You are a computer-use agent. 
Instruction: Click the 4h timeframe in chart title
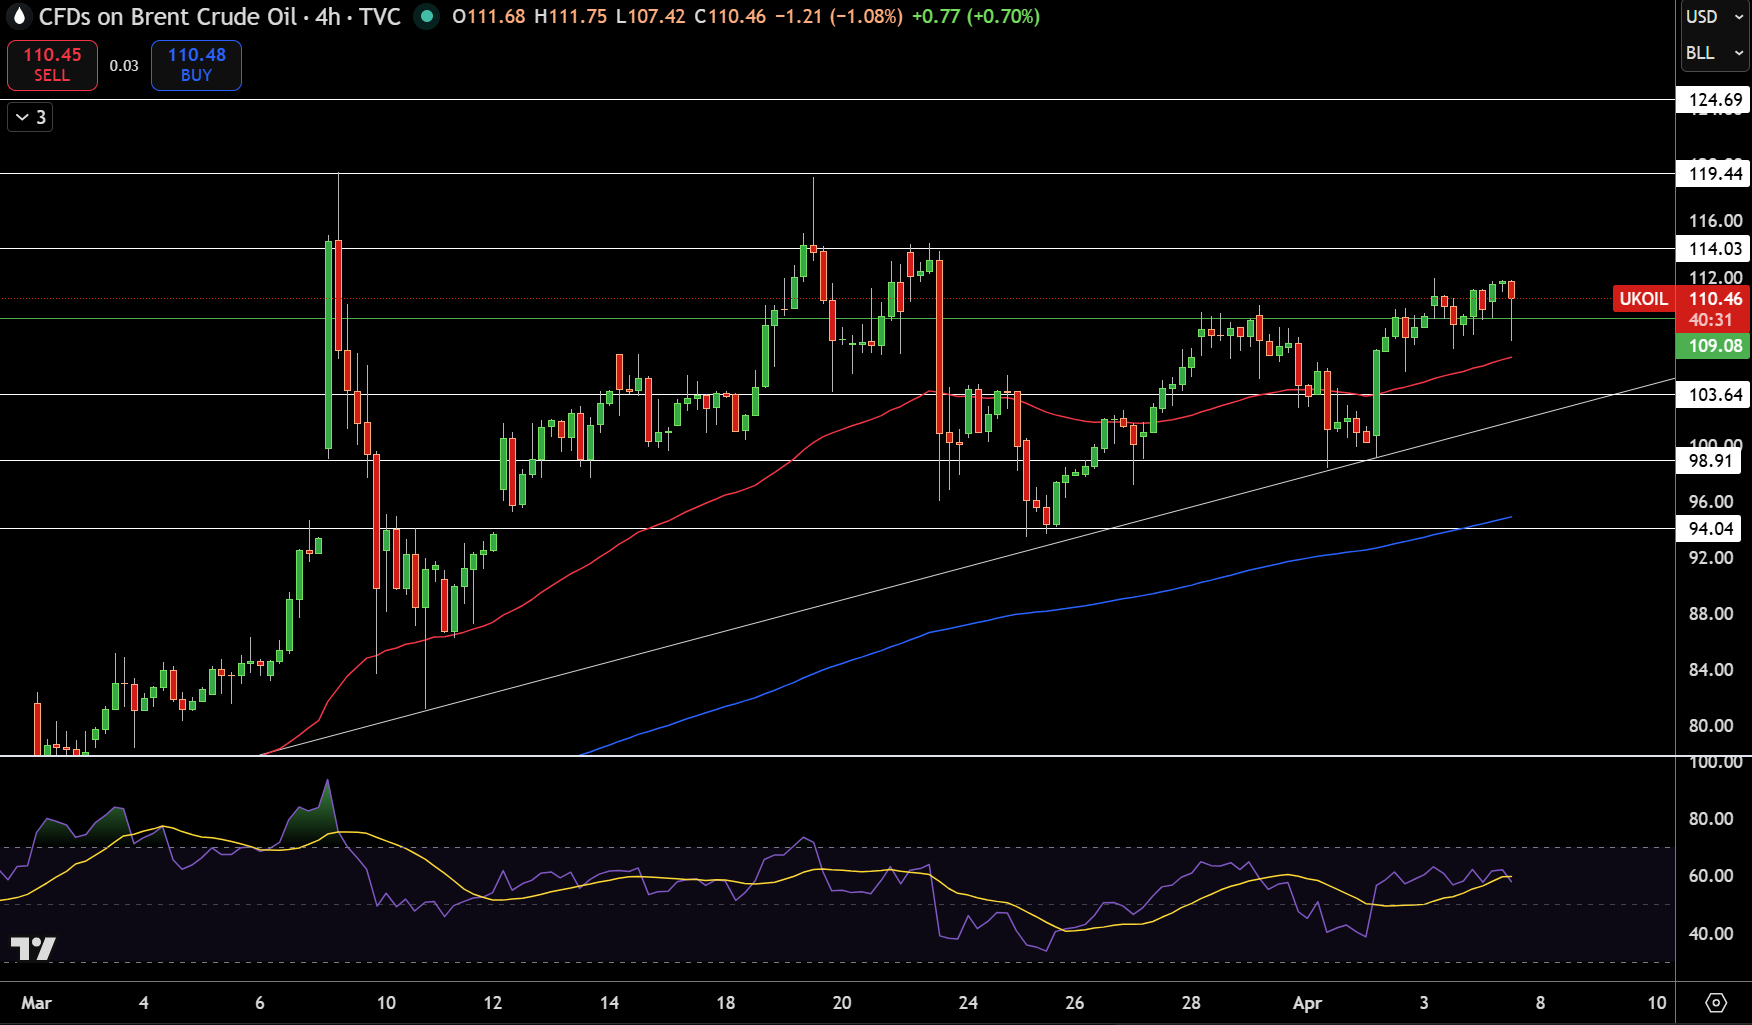pyautogui.click(x=328, y=16)
